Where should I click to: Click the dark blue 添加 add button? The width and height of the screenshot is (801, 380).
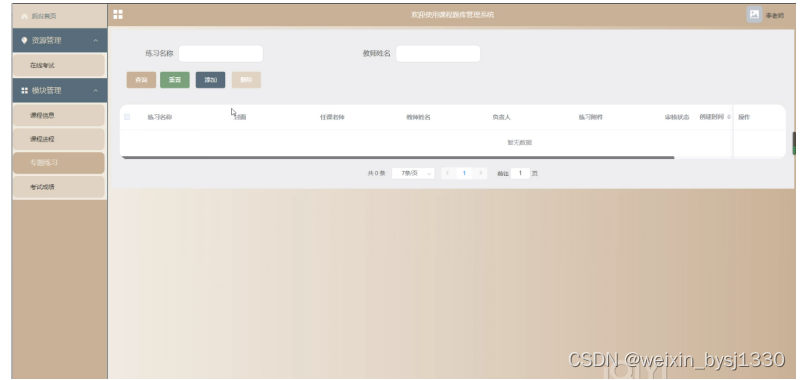[210, 80]
